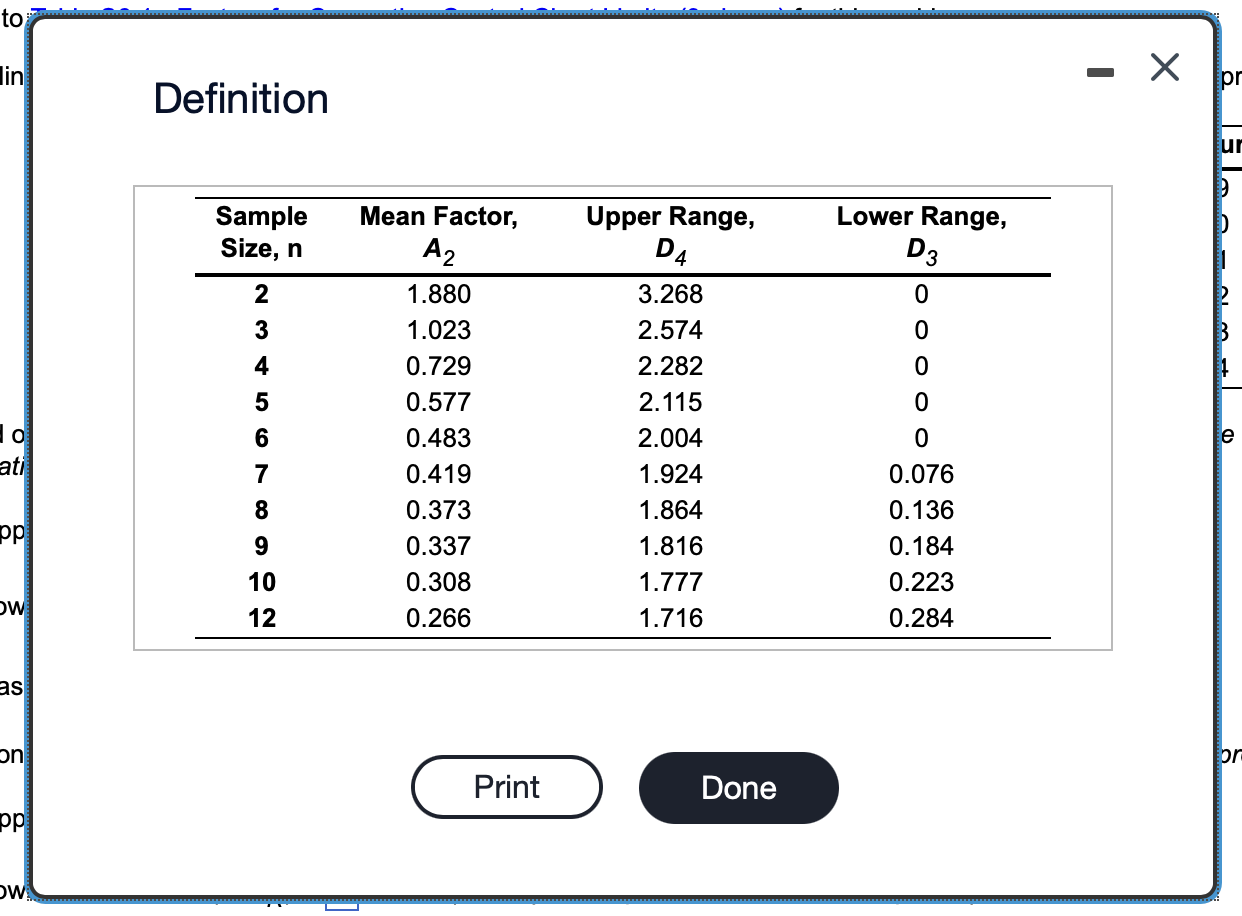Select sample size 7 in the table
The width and height of the screenshot is (1242, 916).
(261, 474)
